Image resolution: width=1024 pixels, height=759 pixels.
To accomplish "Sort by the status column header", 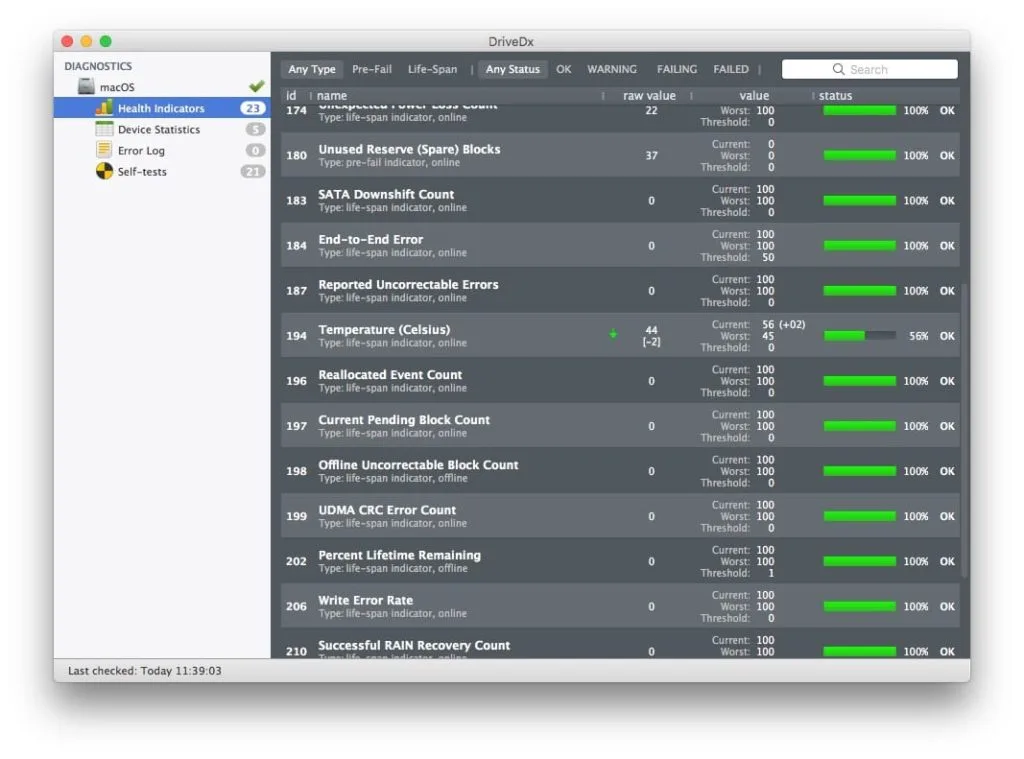I will coord(835,95).
